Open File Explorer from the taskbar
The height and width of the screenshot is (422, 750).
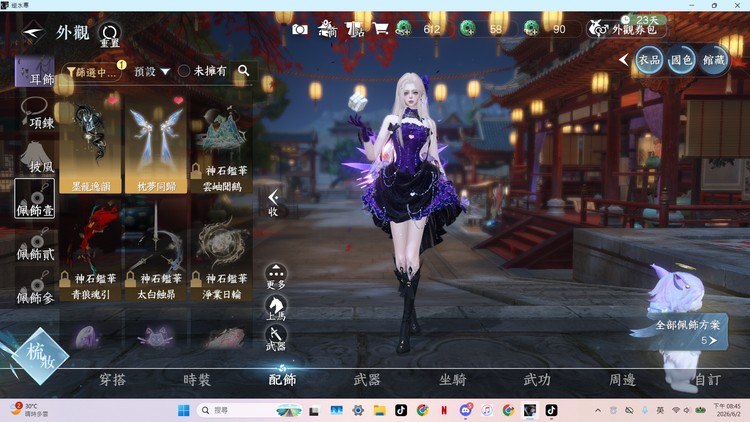(380, 410)
